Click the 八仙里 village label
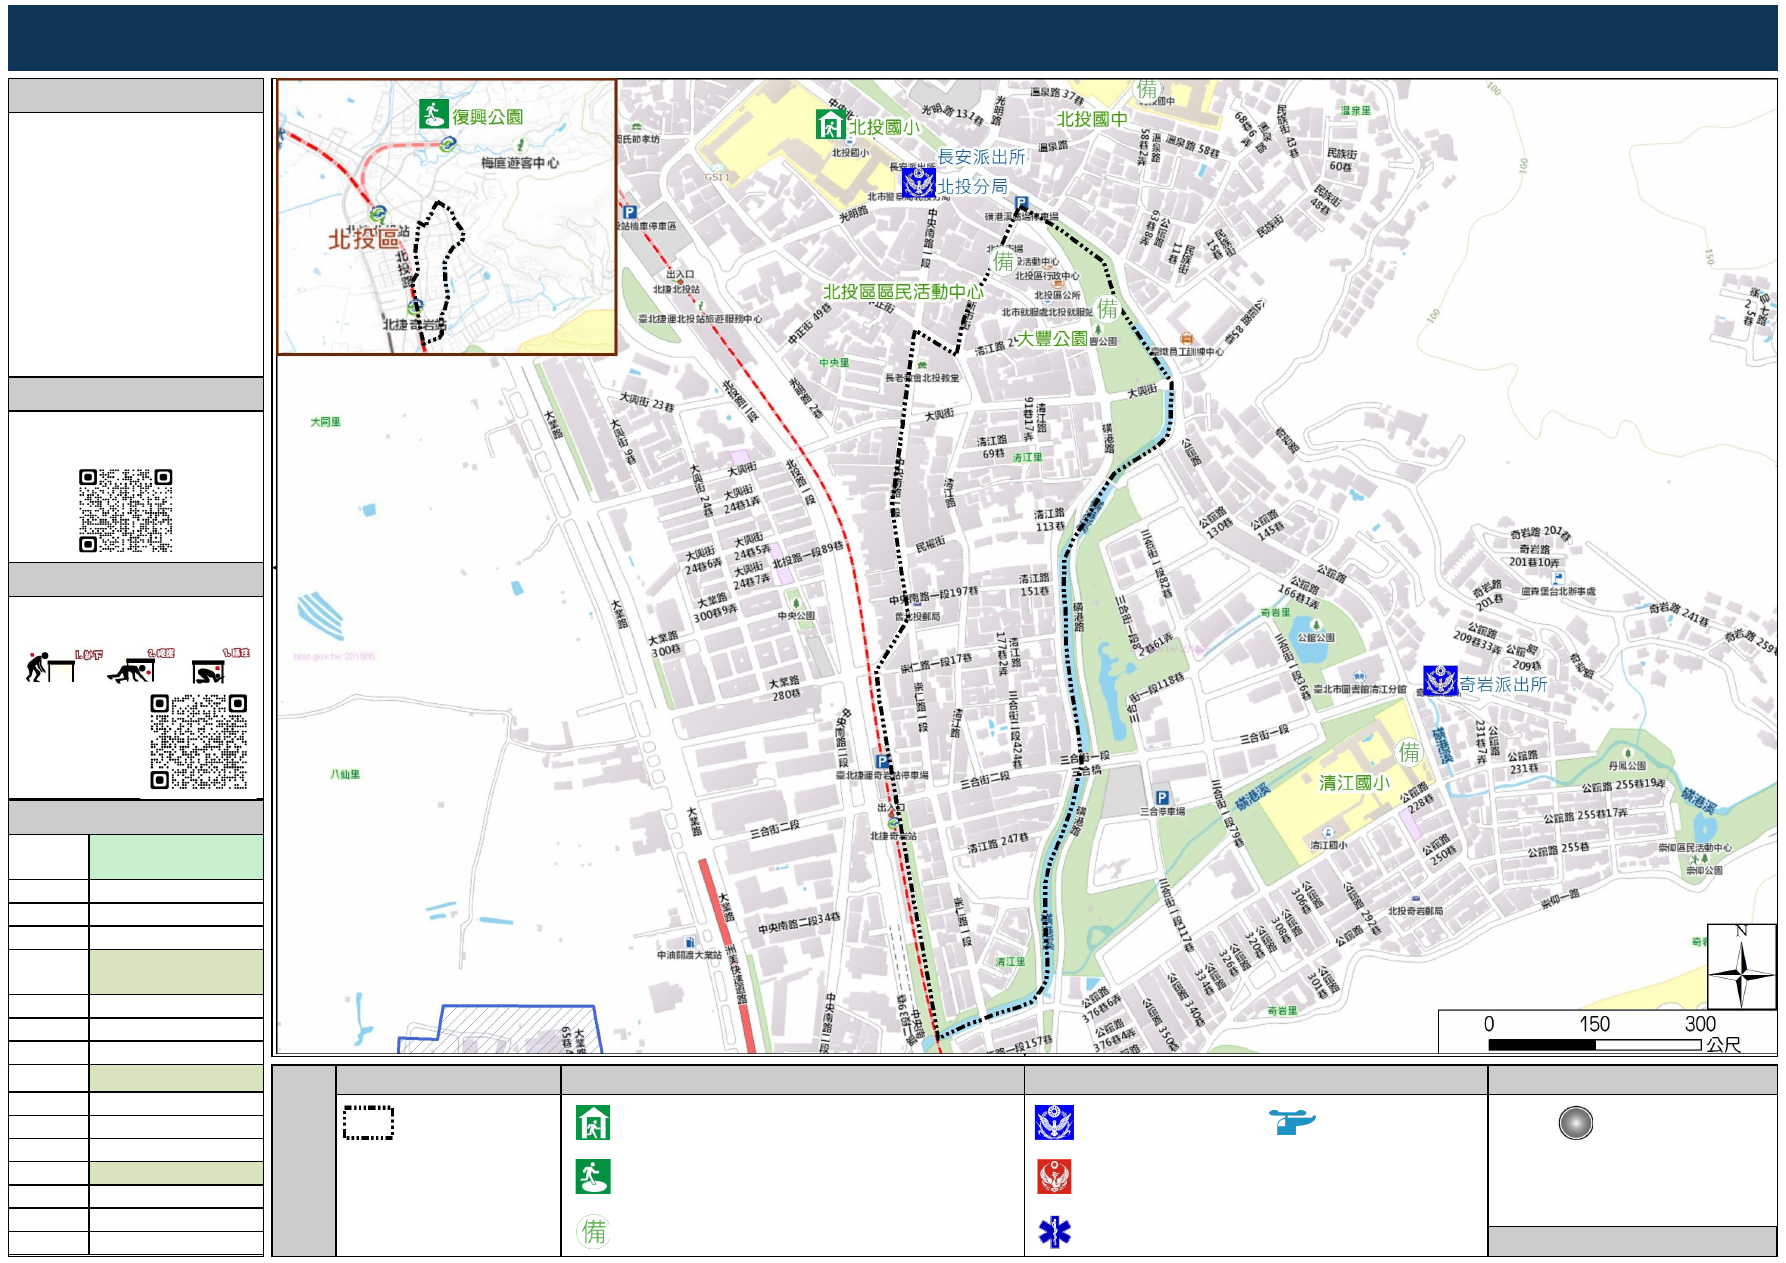Viewport: 1786px width, 1263px height. coord(345,774)
